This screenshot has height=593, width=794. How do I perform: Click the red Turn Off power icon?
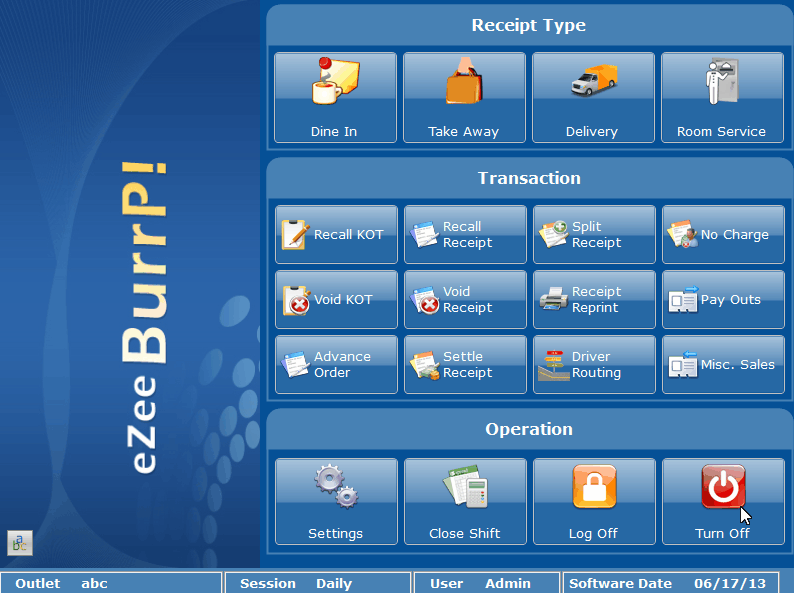point(722,488)
